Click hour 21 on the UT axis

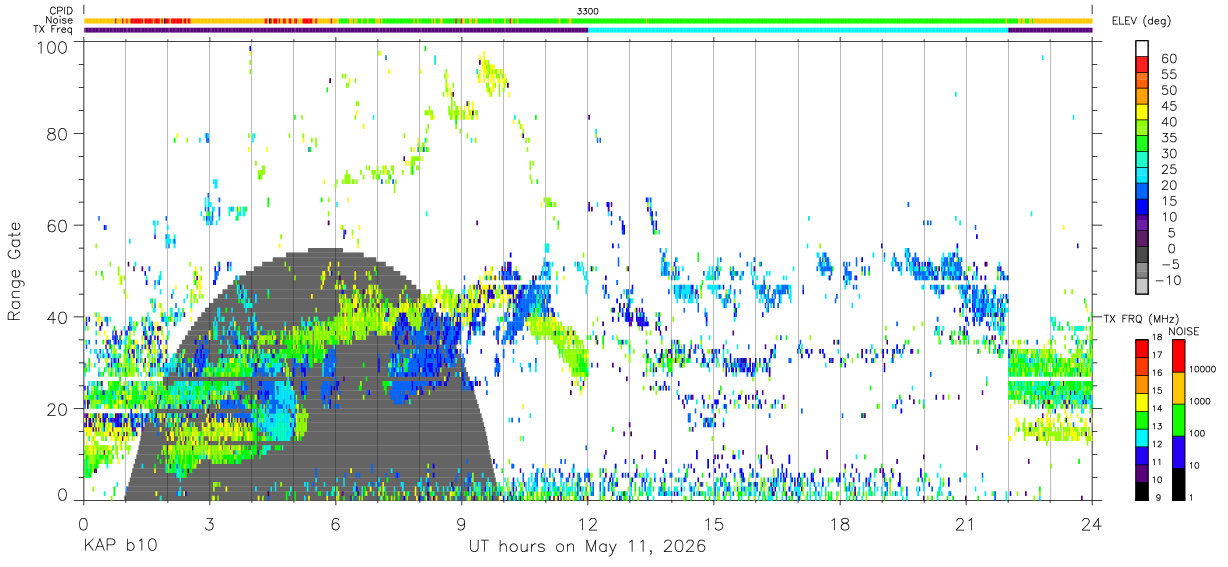[x=966, y=524]
